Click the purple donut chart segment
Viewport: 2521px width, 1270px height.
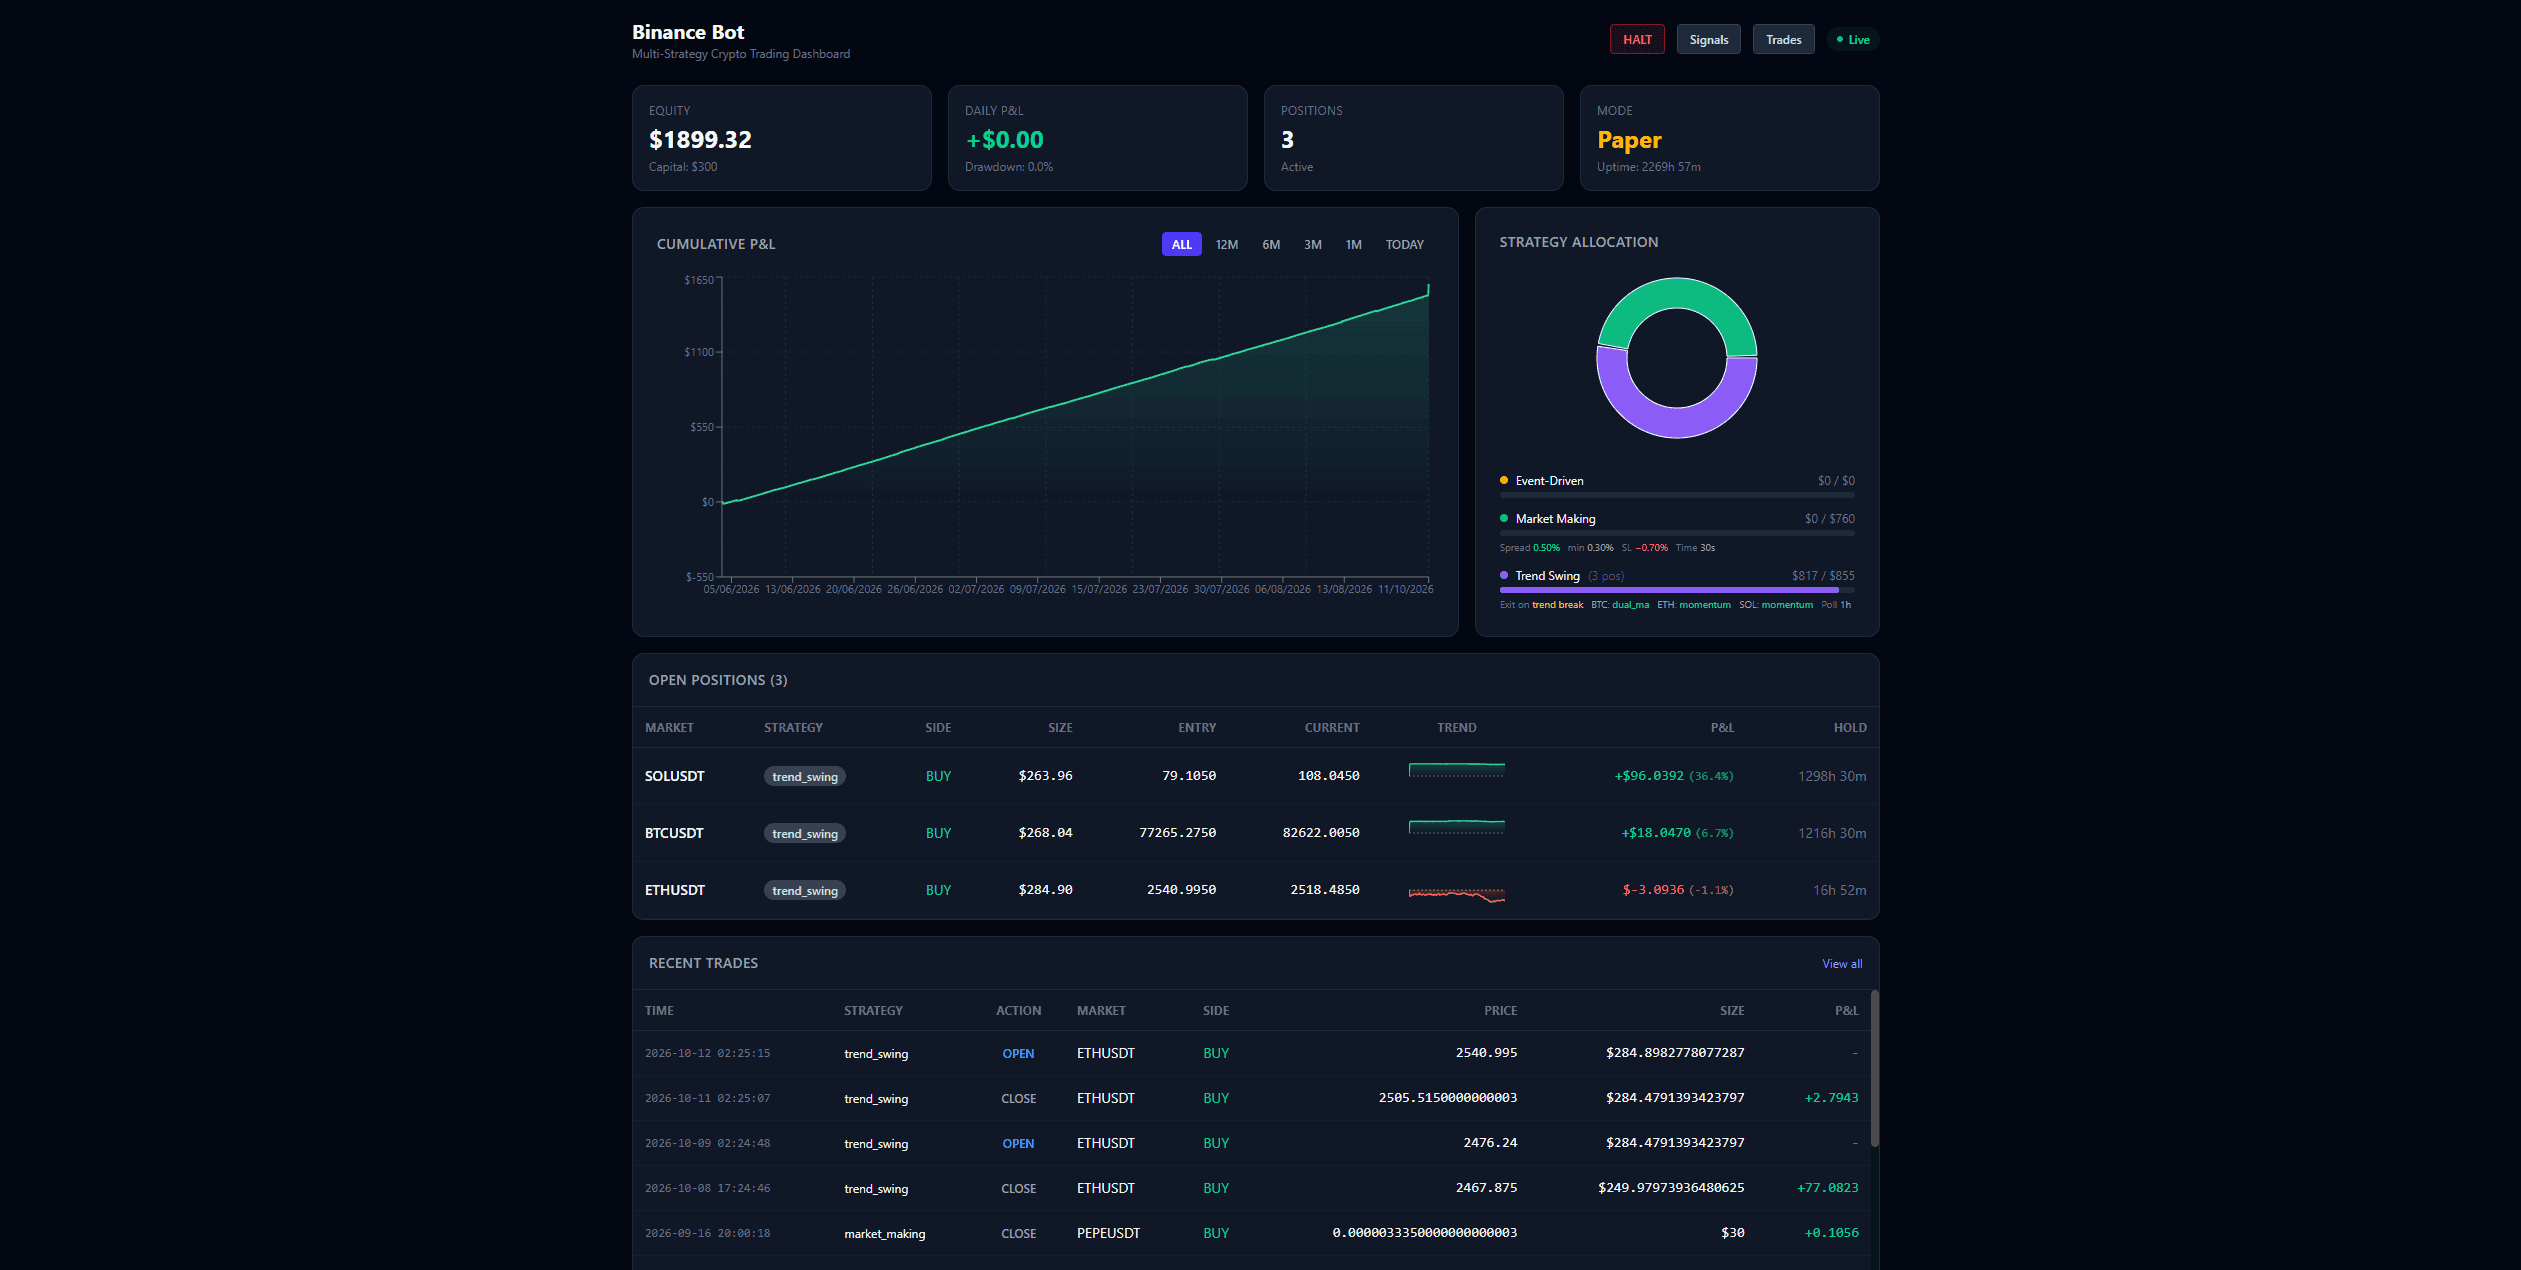(x=1677, y=421)
